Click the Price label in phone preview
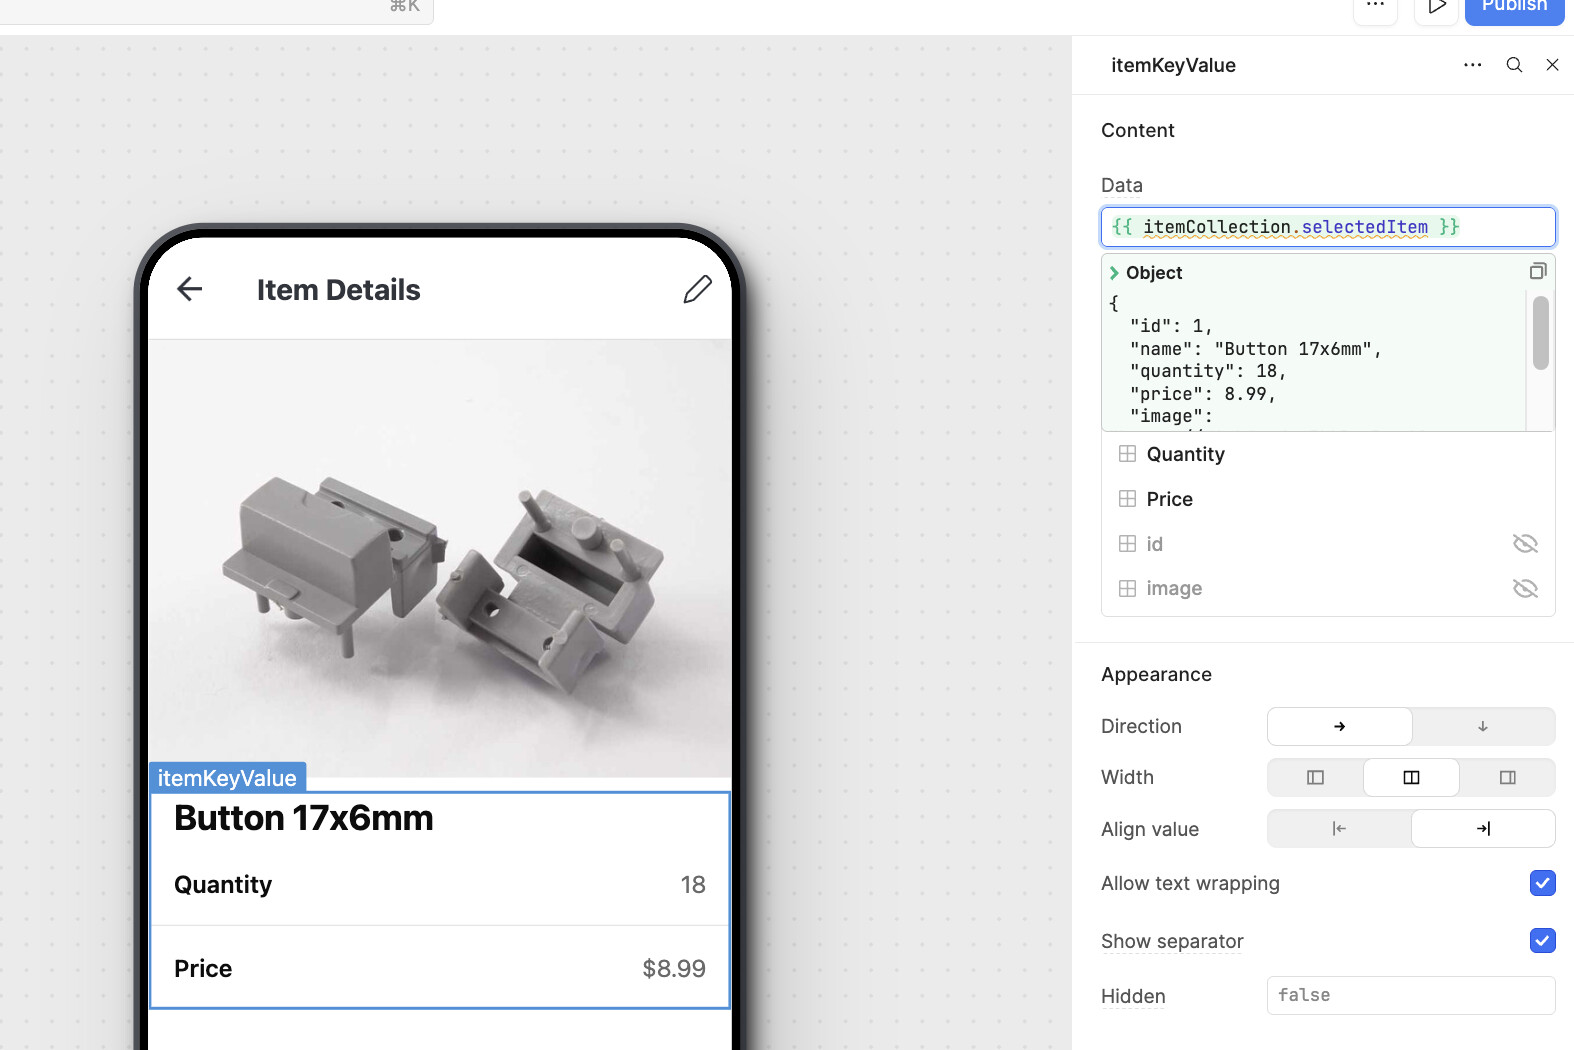 pos(203,969)
